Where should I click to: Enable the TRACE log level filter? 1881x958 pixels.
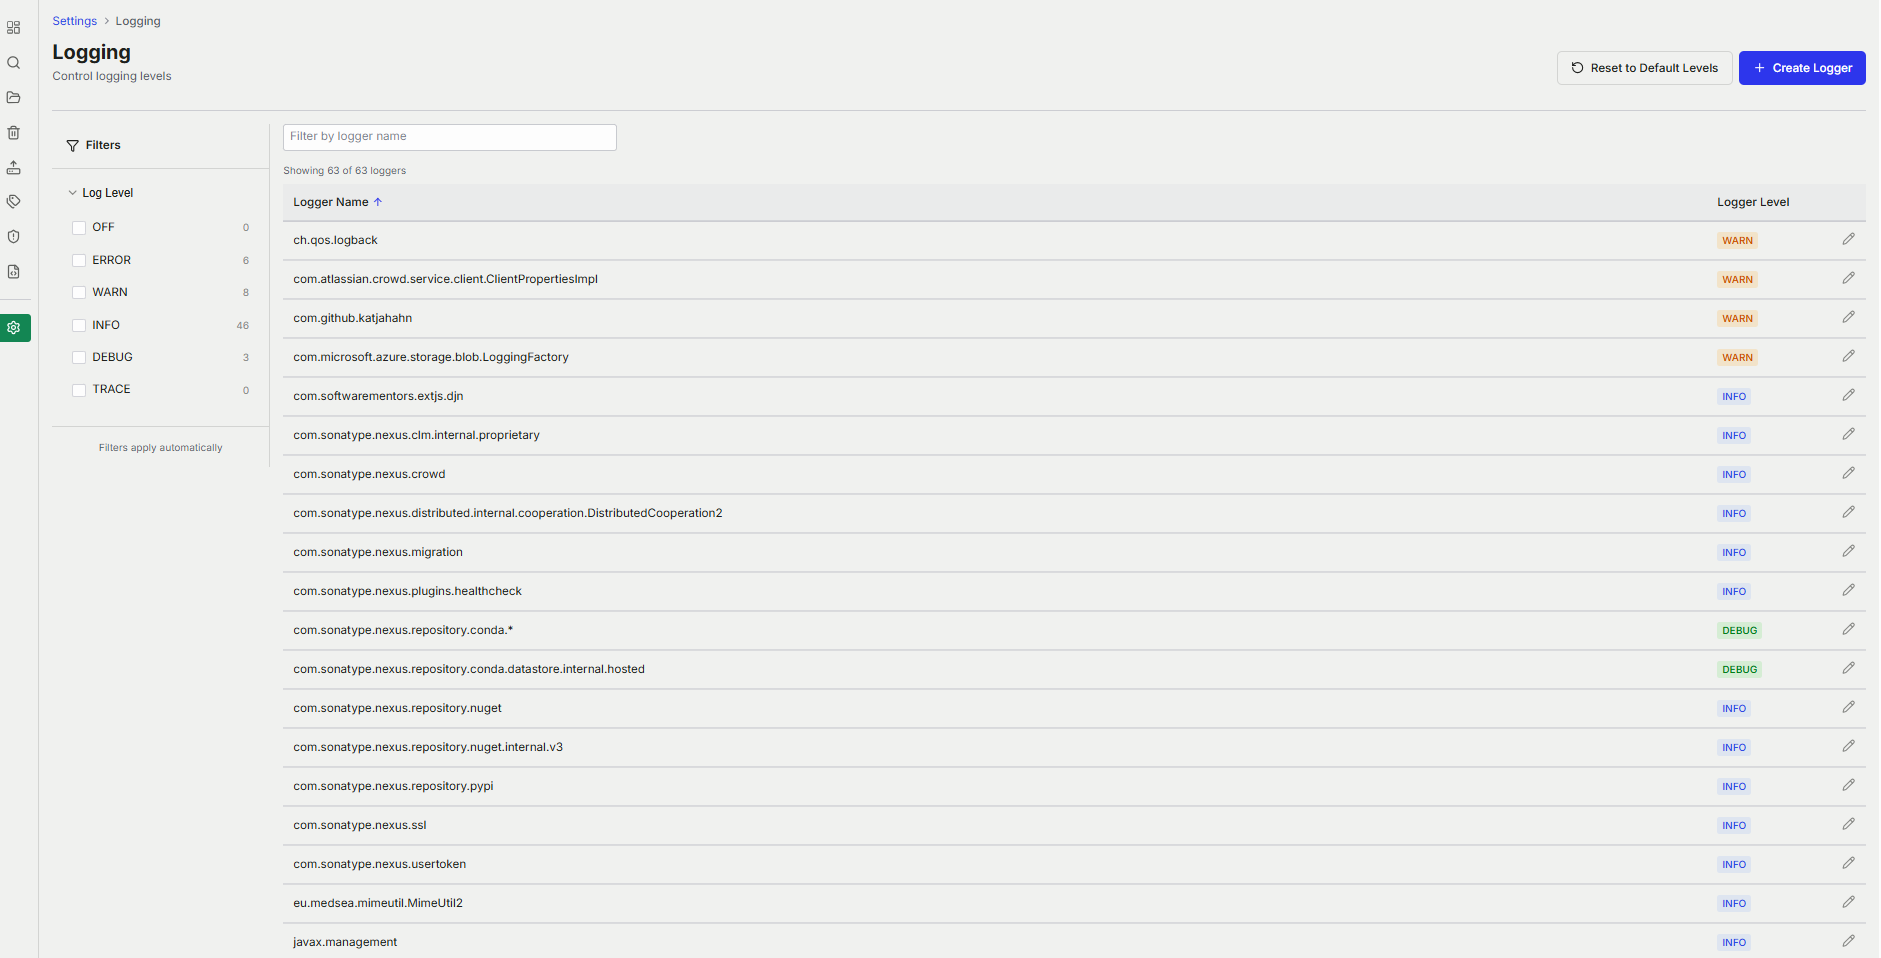point(79,390)
